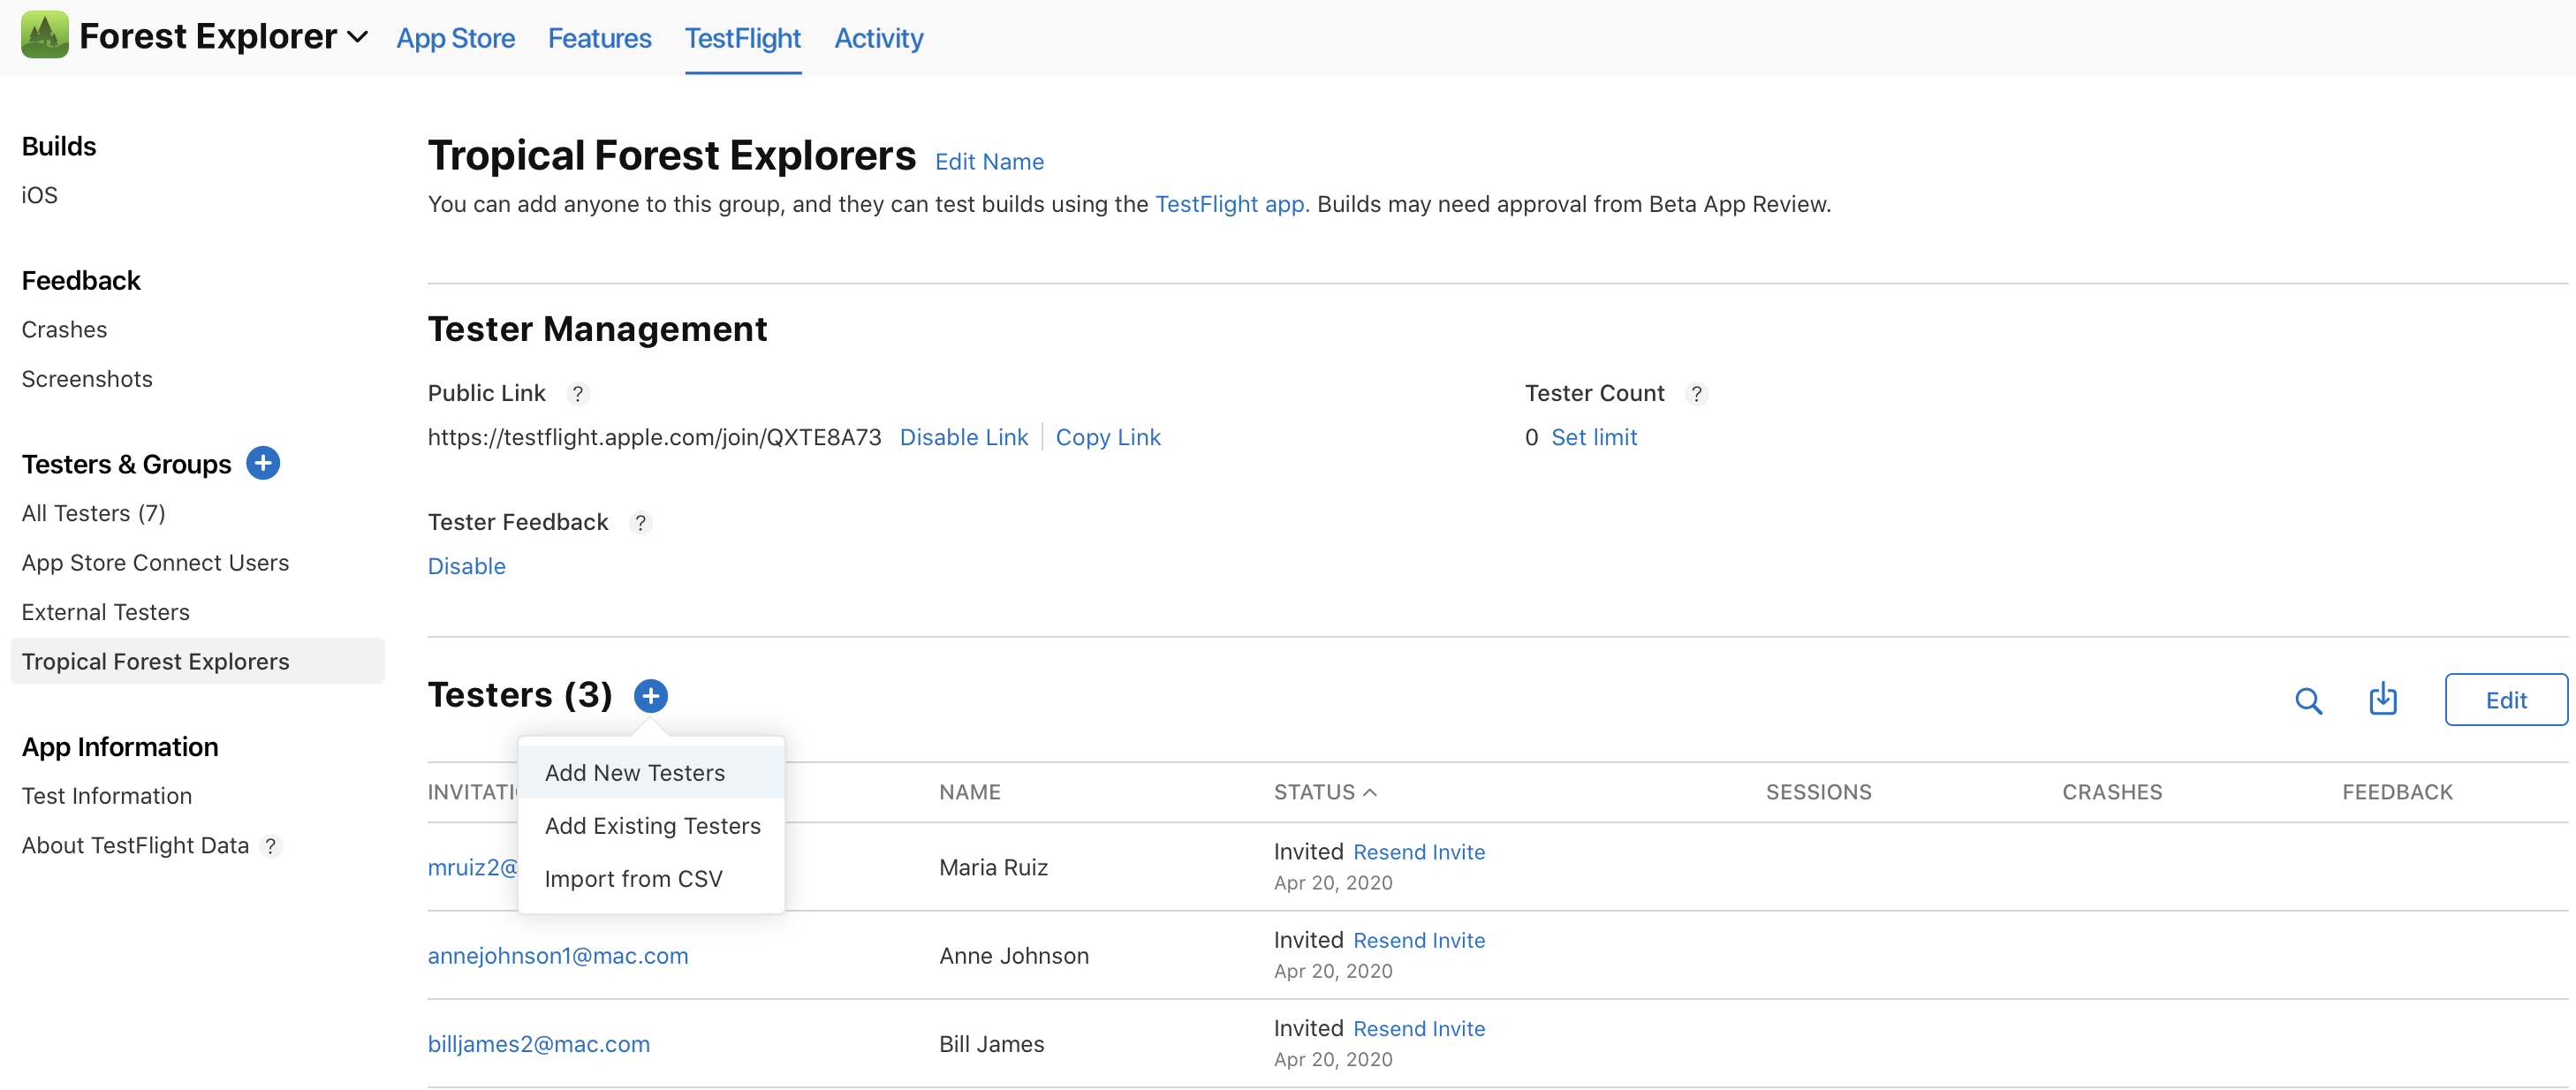
Task: Click help icon beside About TestFlight Data
Action: tap(270, 846)
